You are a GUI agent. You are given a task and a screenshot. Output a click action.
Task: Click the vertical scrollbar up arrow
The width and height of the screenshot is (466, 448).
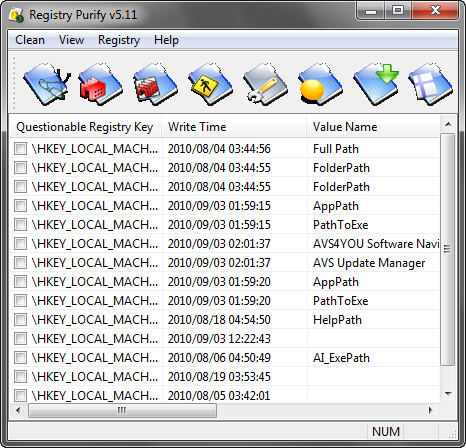[448, 124]
